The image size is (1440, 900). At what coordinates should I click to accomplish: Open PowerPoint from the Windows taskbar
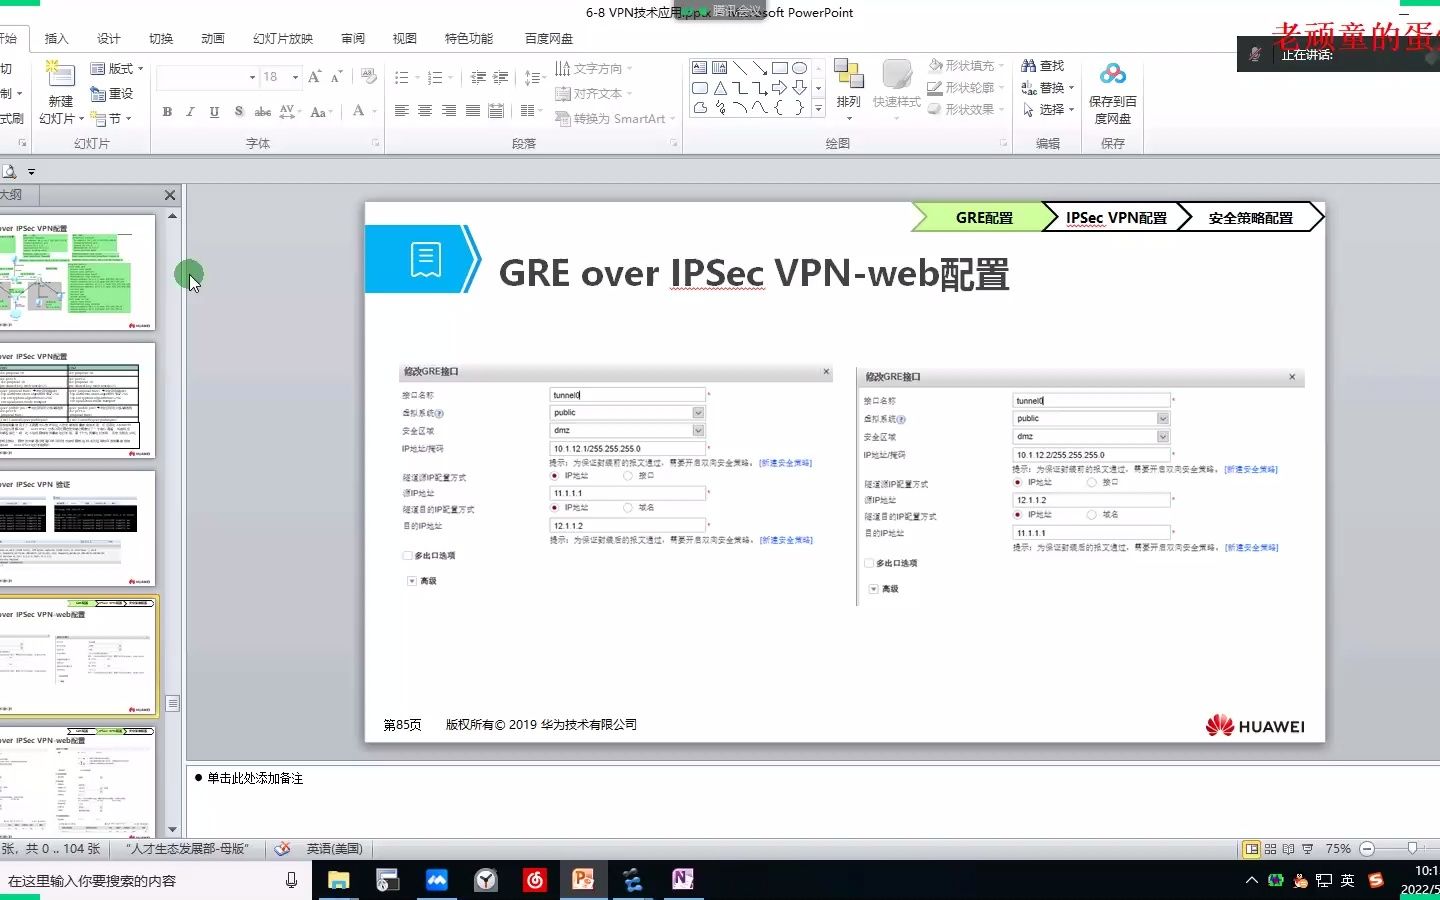583,880
